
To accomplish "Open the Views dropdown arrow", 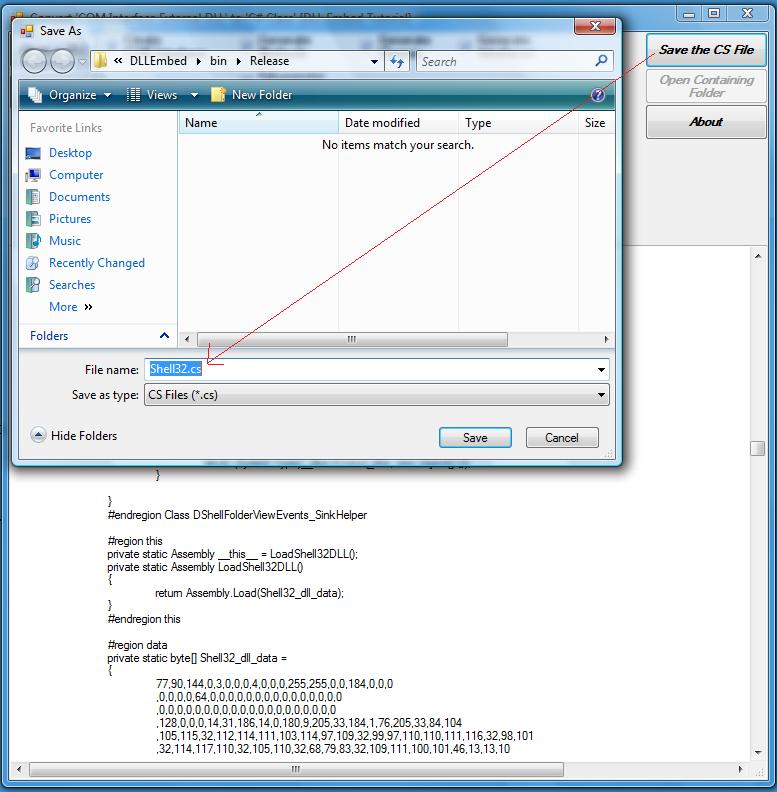I will [x=194, y=95].
